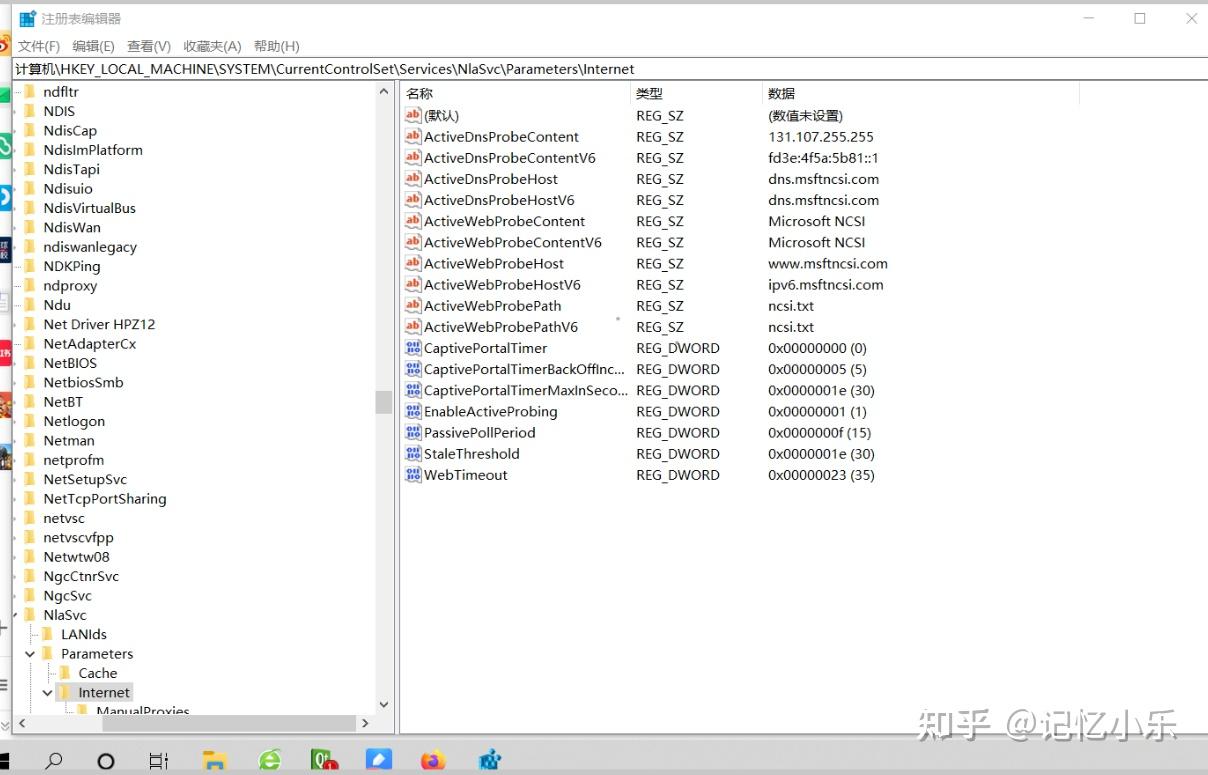
Task: Select the NetSetupSvc key in tree
Action: (85, 479)
